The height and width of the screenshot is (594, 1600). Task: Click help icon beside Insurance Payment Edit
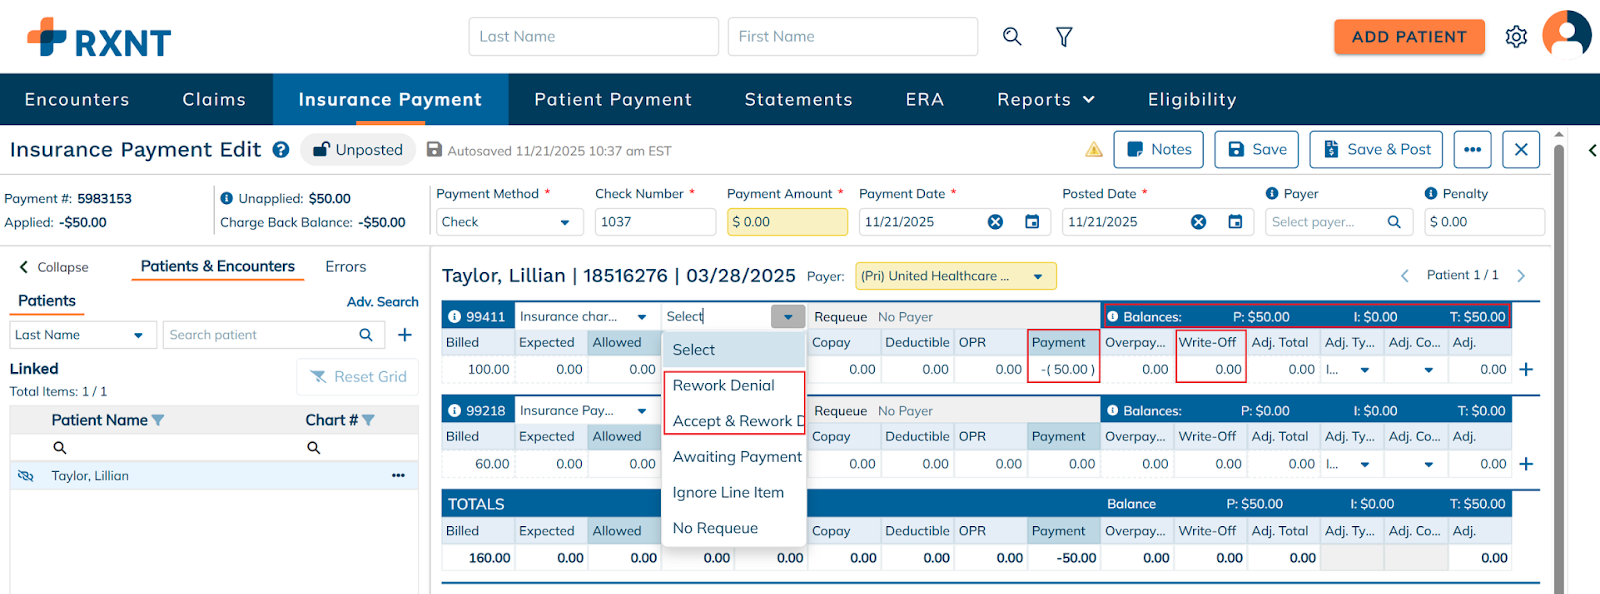[281, 150]
